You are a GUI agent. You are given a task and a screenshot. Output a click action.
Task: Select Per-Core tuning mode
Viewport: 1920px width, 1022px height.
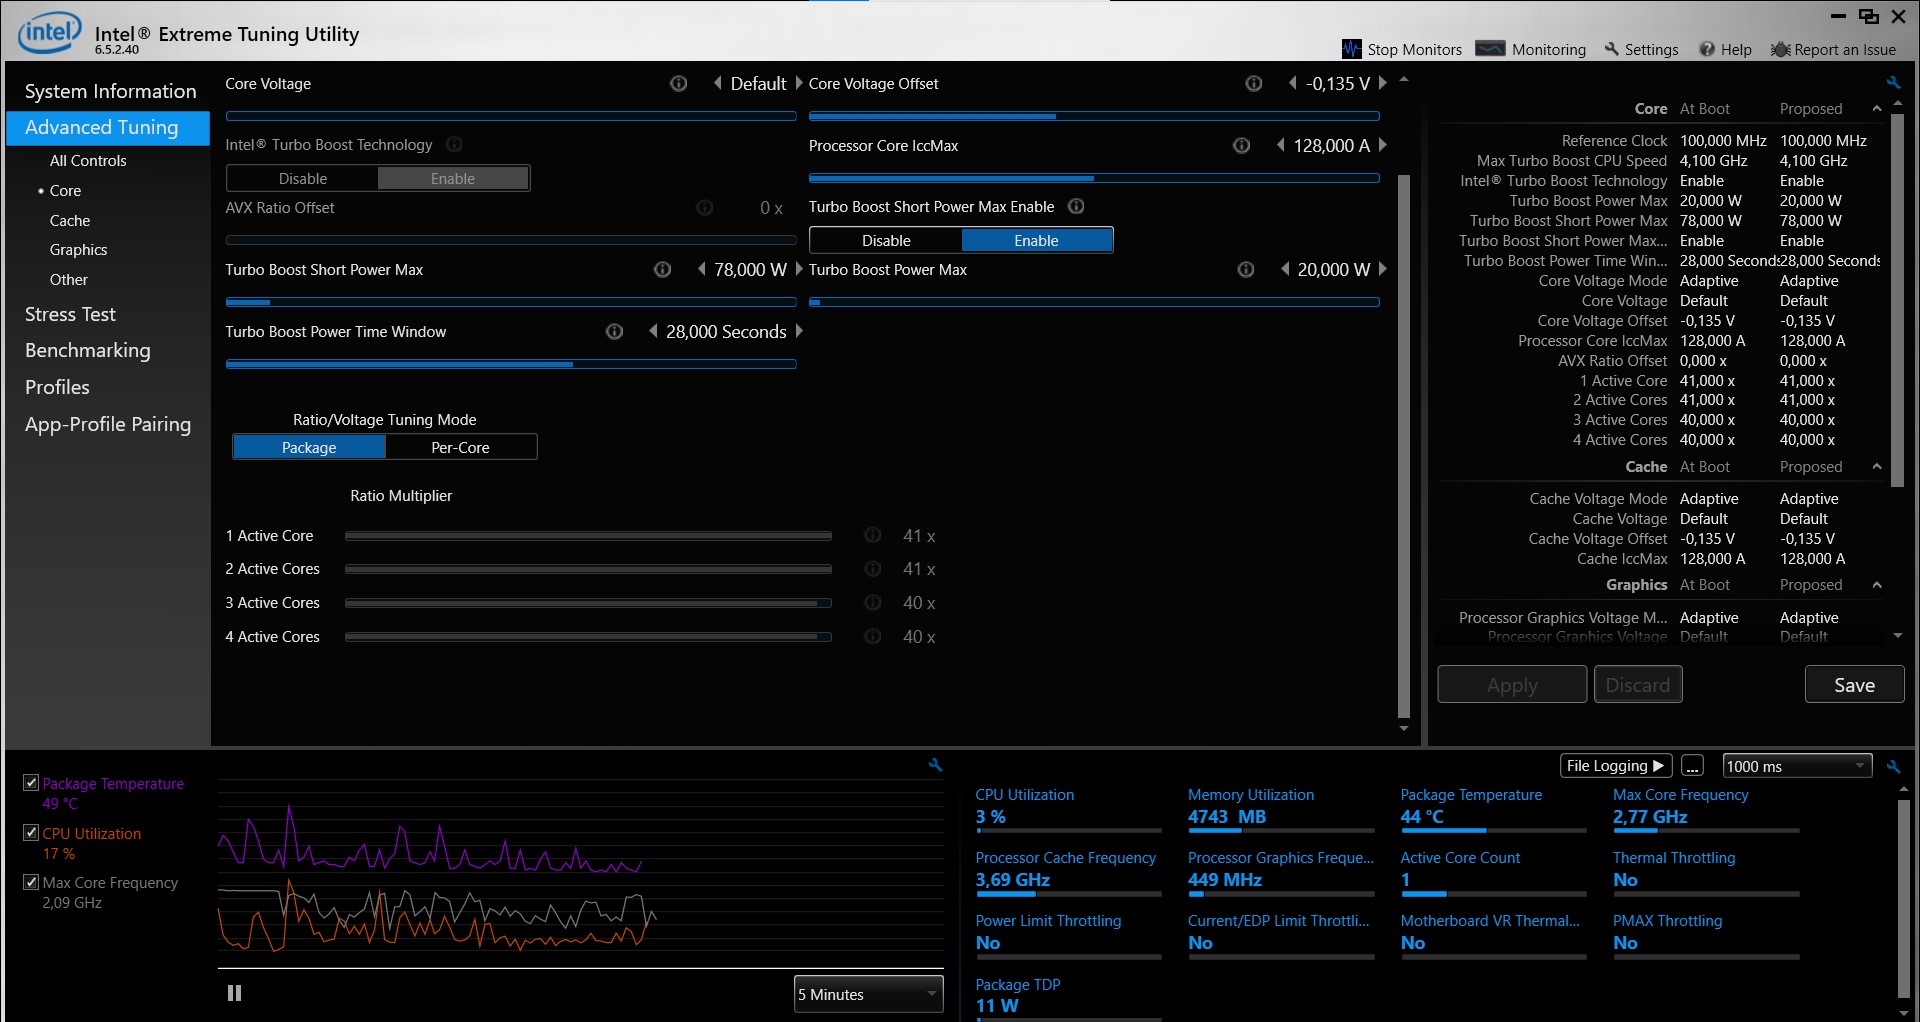pyautogui.click(x=461, y=448)
